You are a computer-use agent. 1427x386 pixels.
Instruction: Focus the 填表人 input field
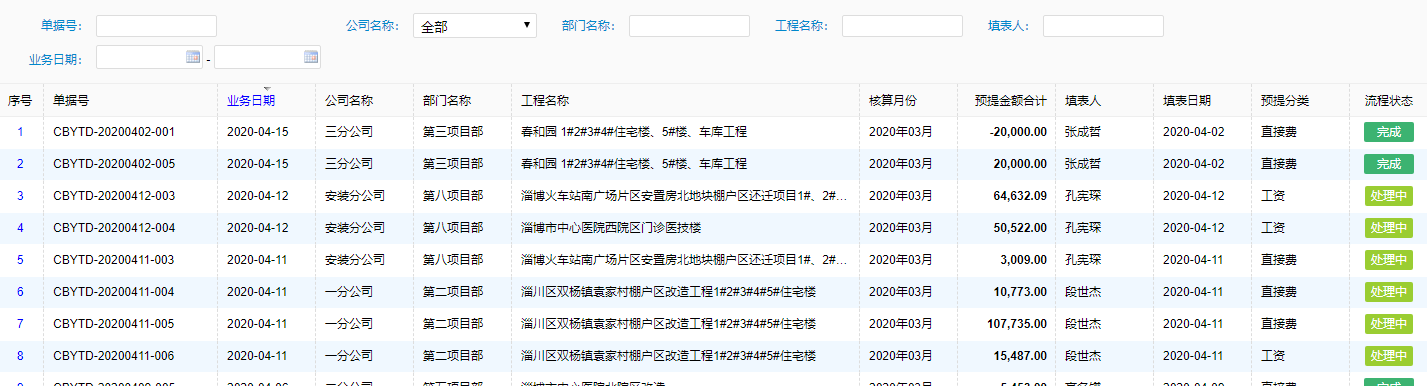(1103, 26)
